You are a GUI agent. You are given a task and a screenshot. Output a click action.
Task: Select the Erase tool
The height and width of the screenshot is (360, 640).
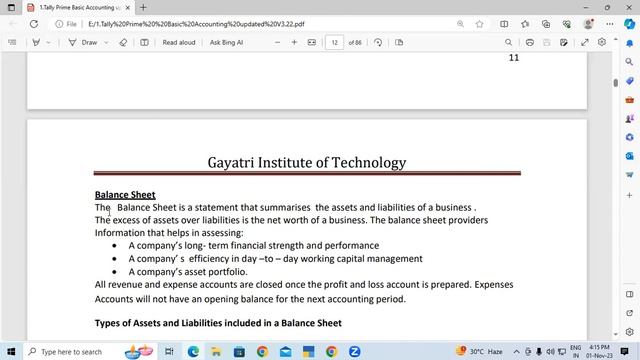(x=123, y=42)
